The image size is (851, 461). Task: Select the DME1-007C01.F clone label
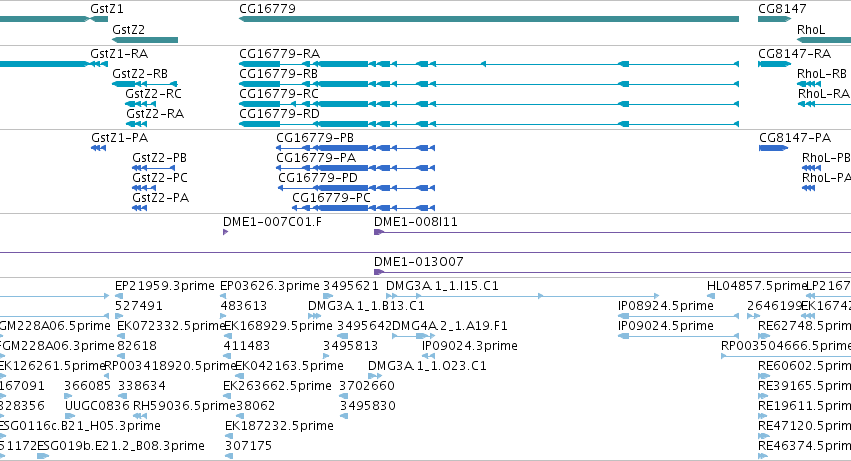pyautogui.click(x=272, y=222)
